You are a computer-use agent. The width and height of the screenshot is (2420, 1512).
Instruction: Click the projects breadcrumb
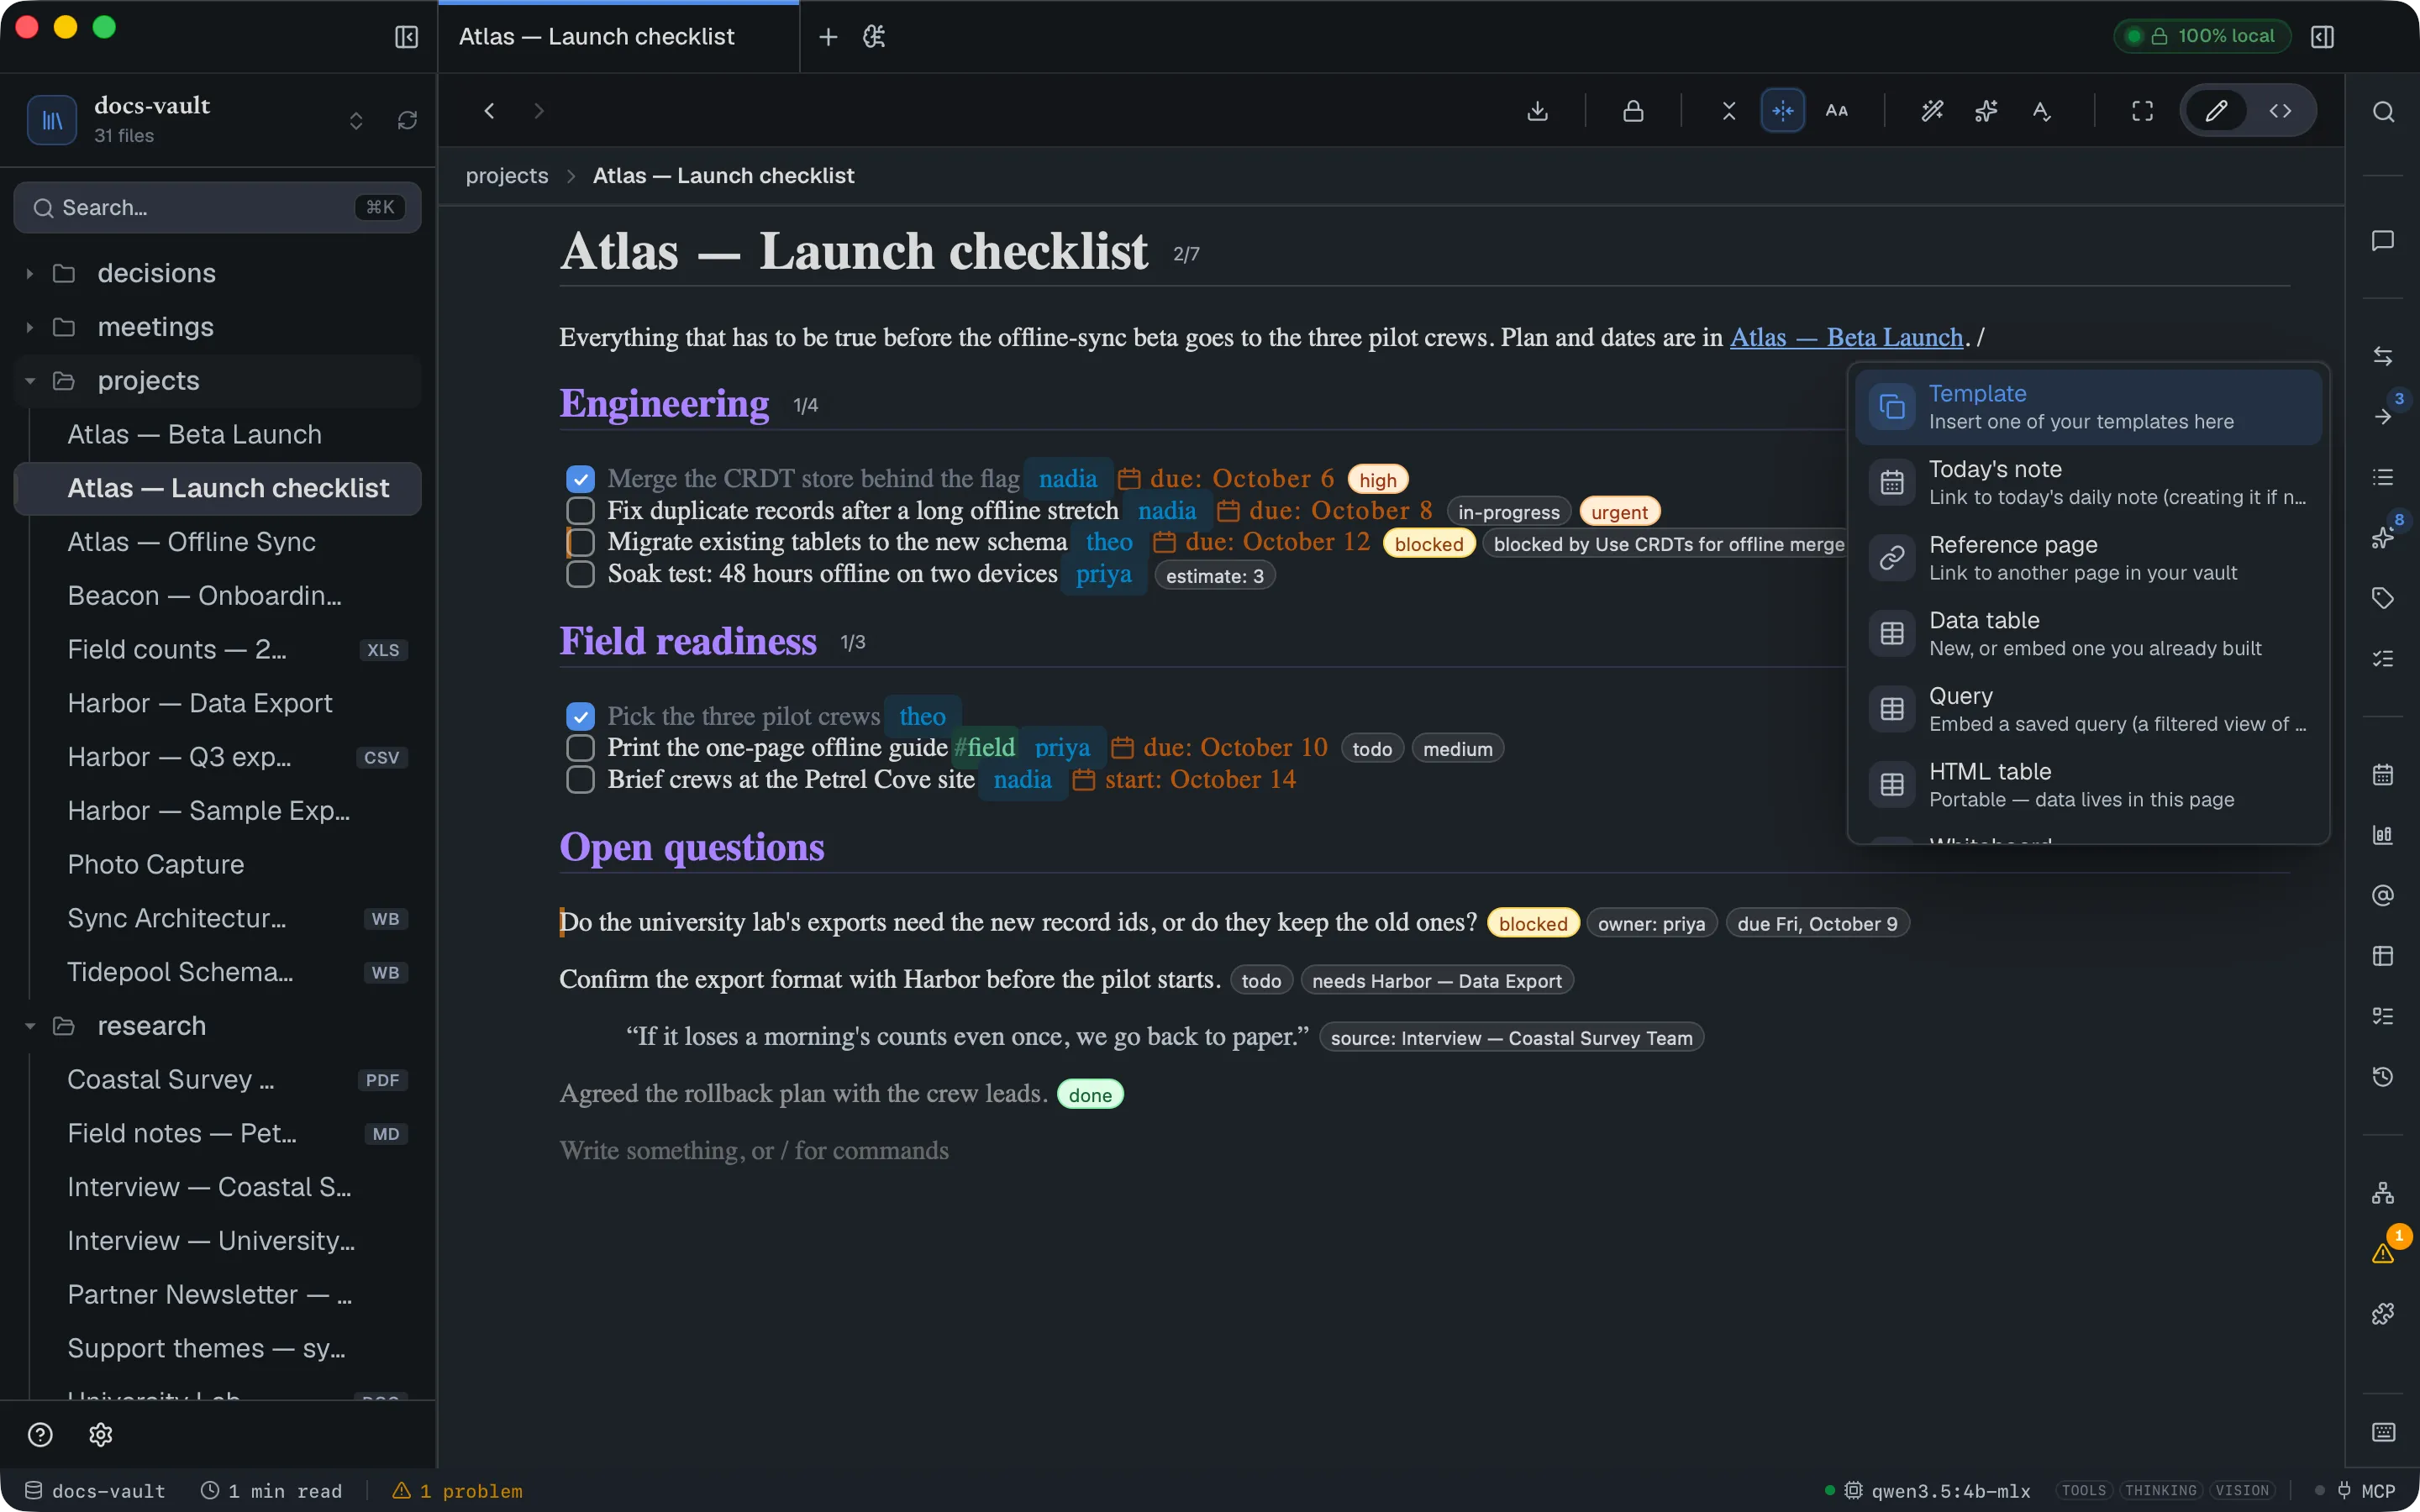tap(507, 176)
